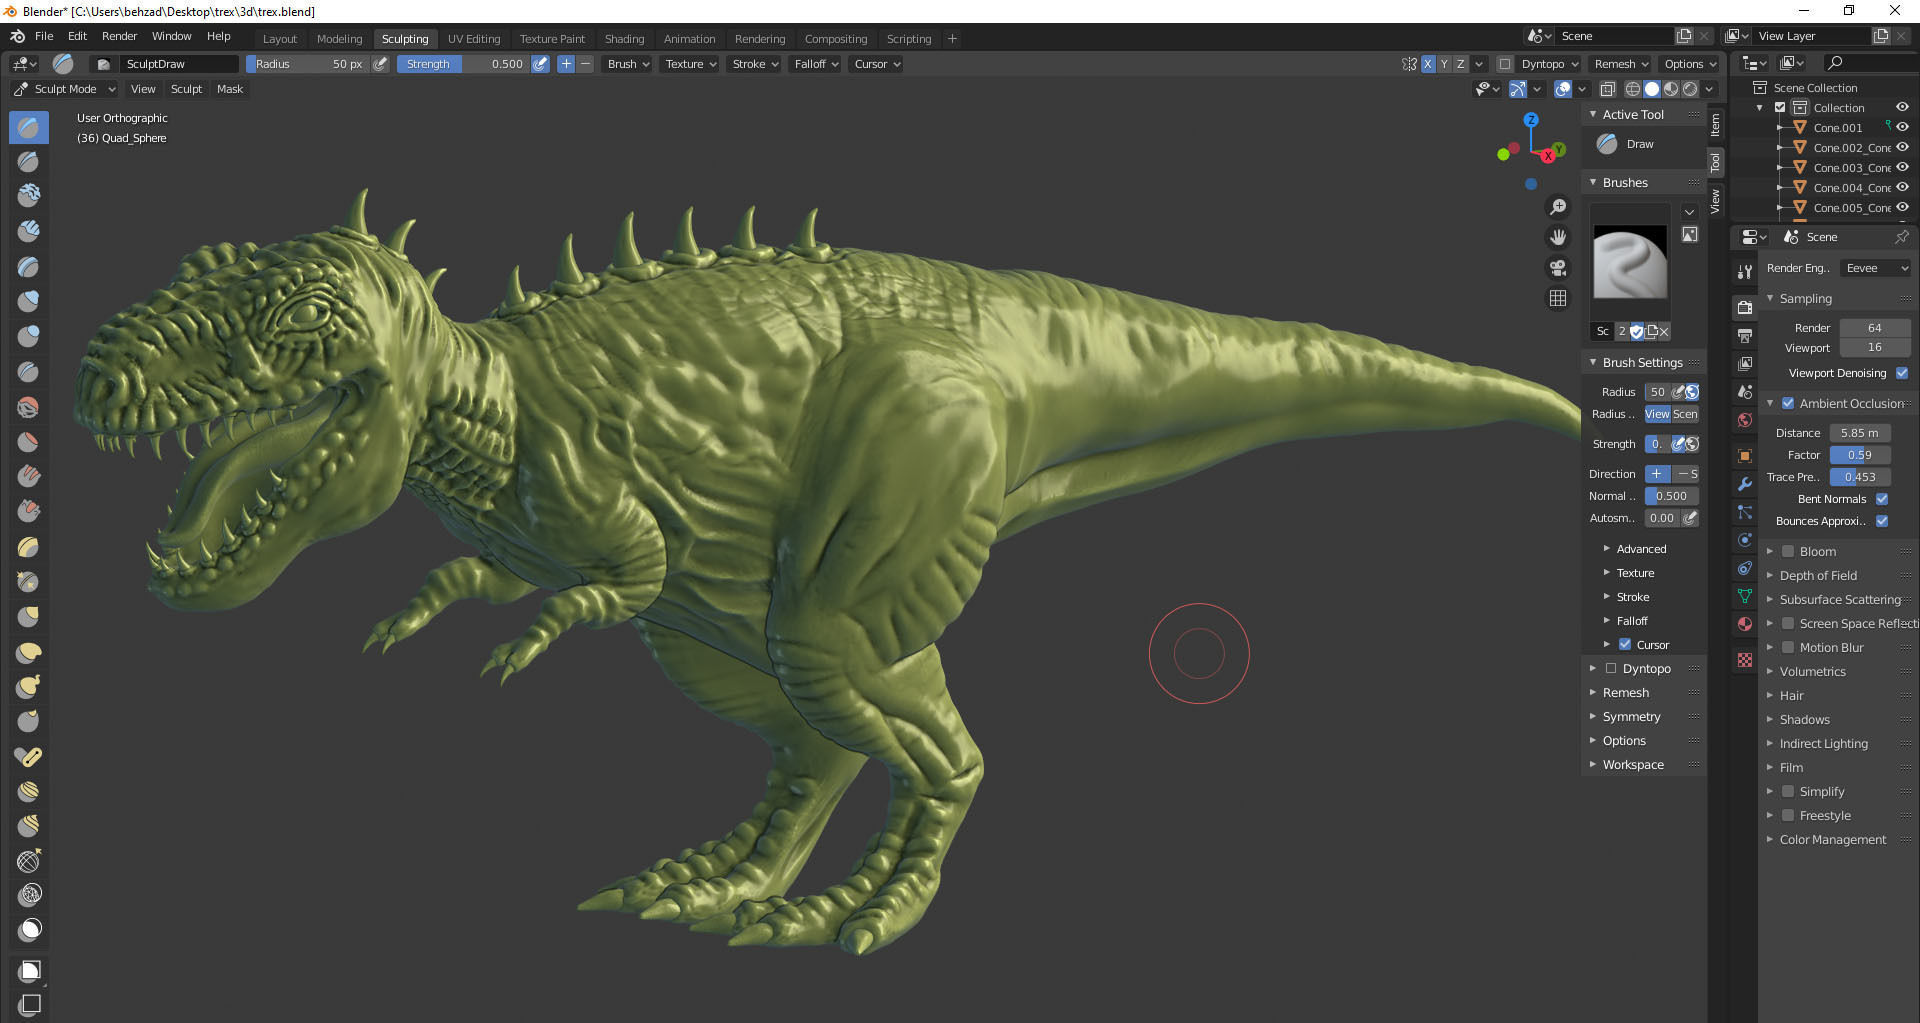Uncheck Viewport Denoising checkbox
The height and width of the screenshot is (1023, 1920).
coord(1902,373)
